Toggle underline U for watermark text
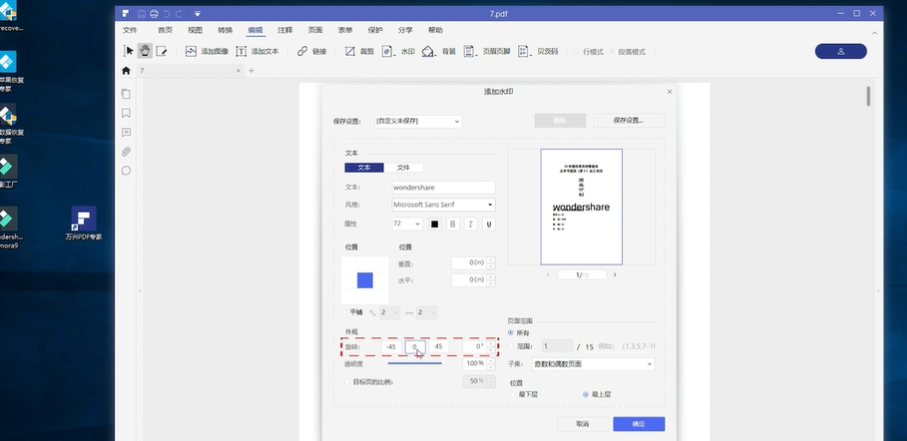This screenshot has height=441, width=907. (489, 224)
